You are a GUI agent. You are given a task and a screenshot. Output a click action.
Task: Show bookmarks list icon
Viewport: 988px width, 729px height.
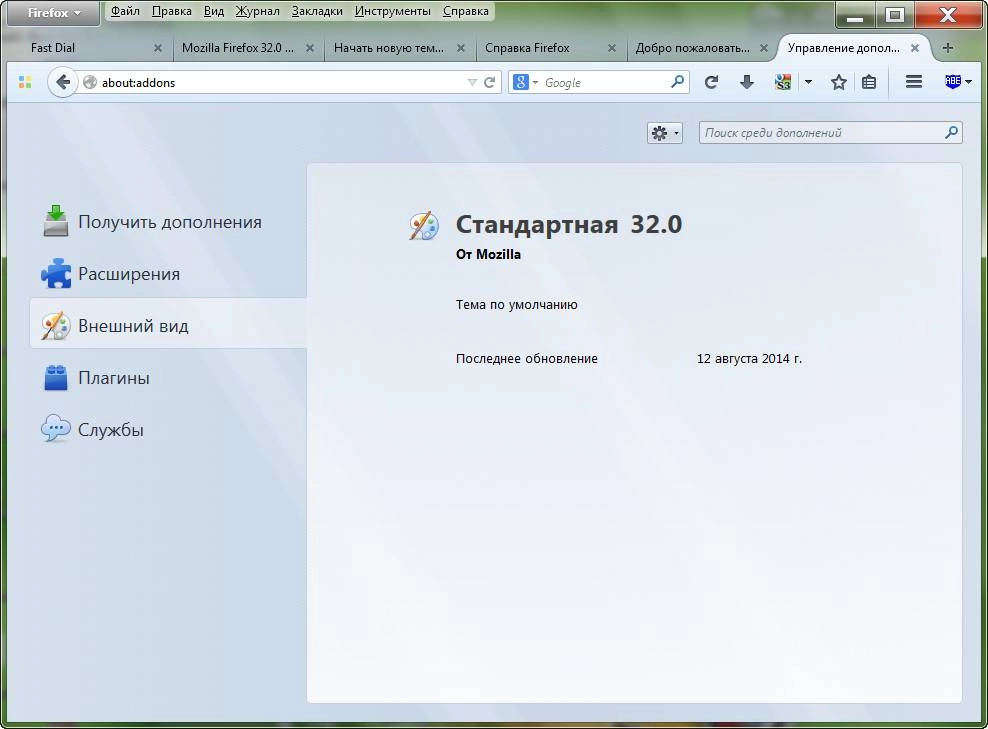[869, 82]
